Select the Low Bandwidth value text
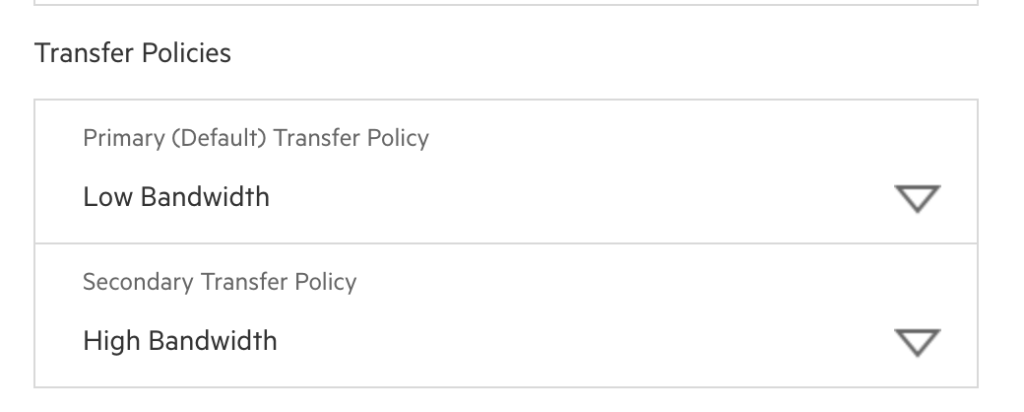The width and height of the screenshot is (1024, 412). click(176, 197)
